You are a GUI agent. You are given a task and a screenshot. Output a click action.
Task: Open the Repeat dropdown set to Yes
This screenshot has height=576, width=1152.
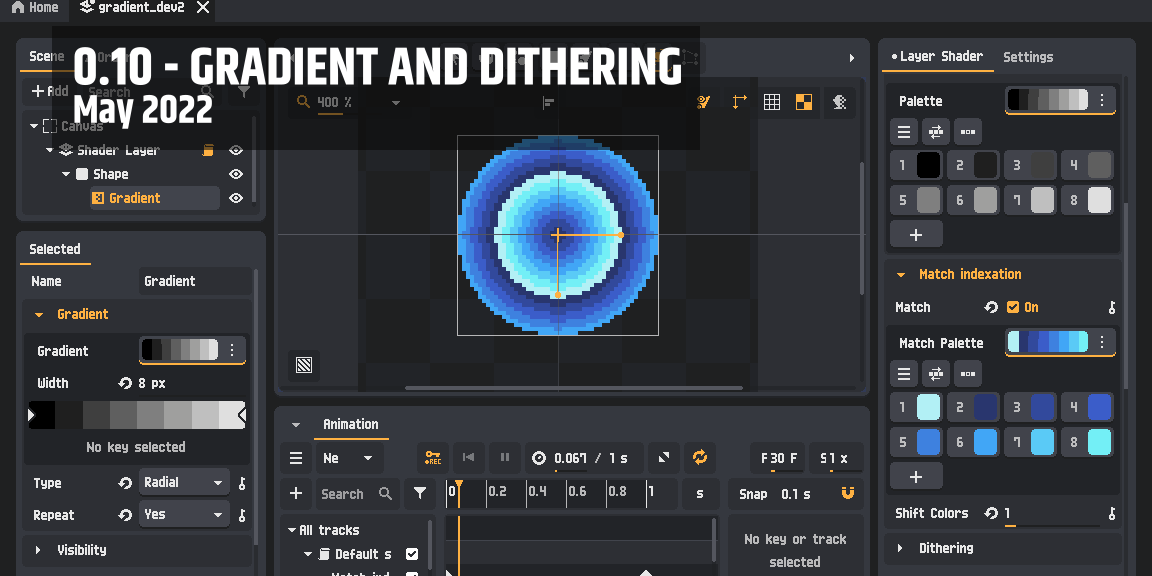pos(184,515)
